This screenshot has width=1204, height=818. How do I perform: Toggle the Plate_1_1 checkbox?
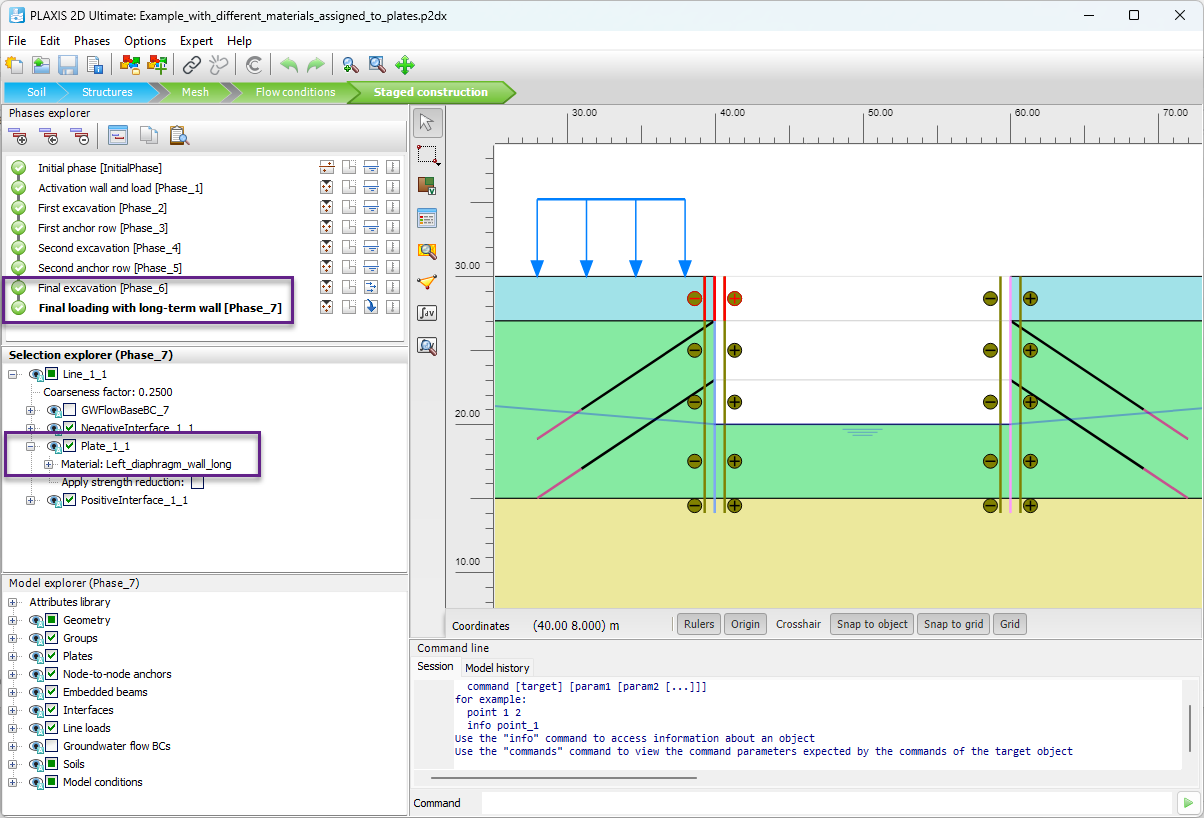[x=70, y=446]
